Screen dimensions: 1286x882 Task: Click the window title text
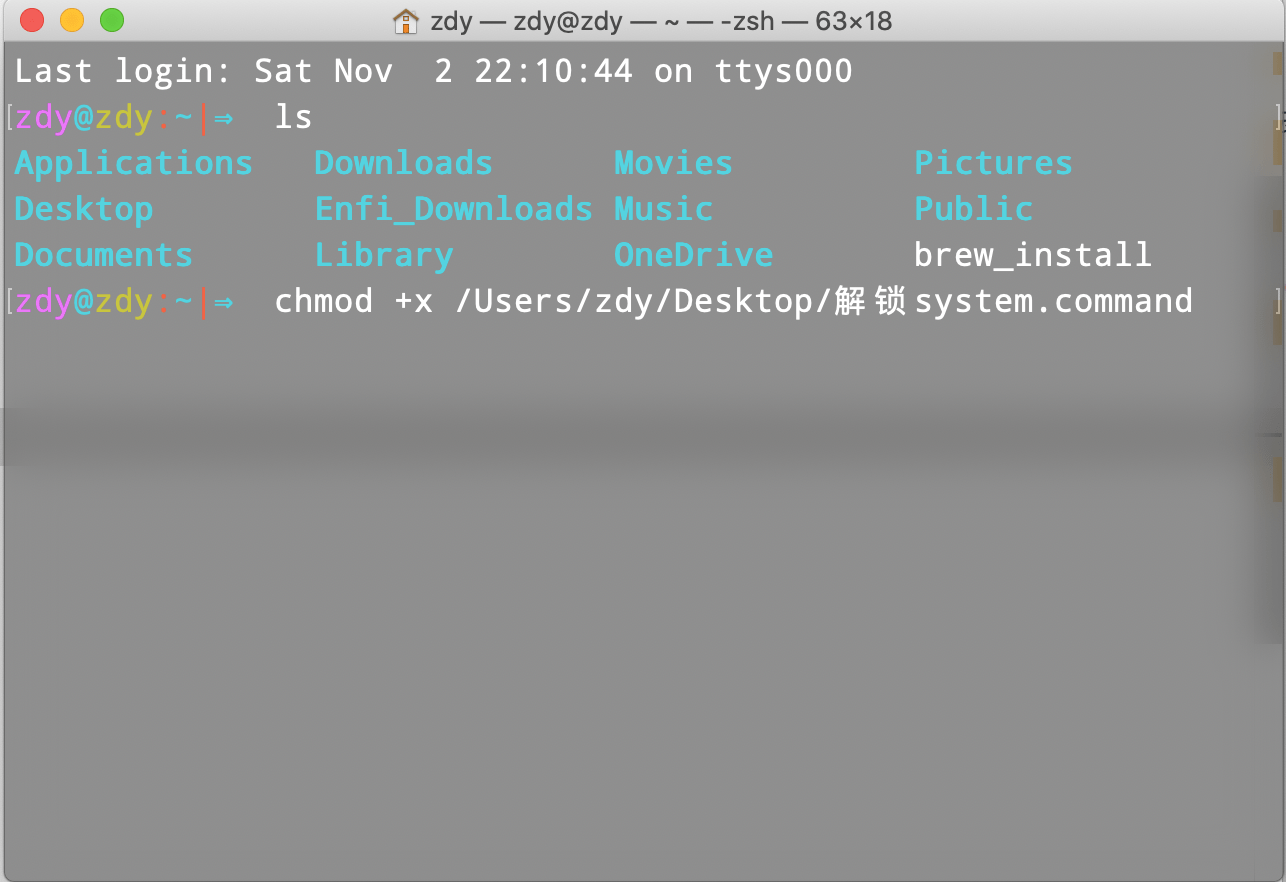pyautogui.click(x=660, y=21)
